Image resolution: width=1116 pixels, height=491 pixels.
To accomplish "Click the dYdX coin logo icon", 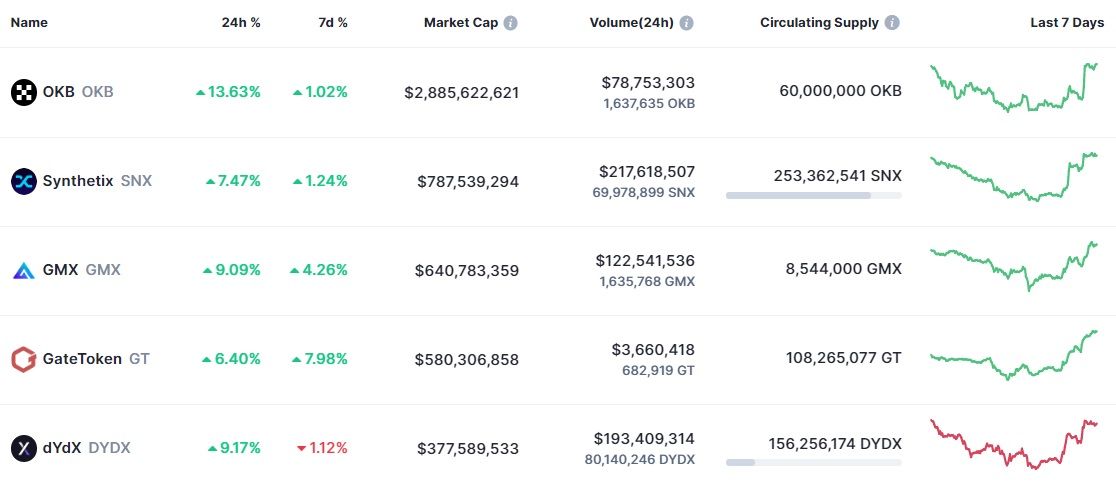I will (x=23, y=448).
